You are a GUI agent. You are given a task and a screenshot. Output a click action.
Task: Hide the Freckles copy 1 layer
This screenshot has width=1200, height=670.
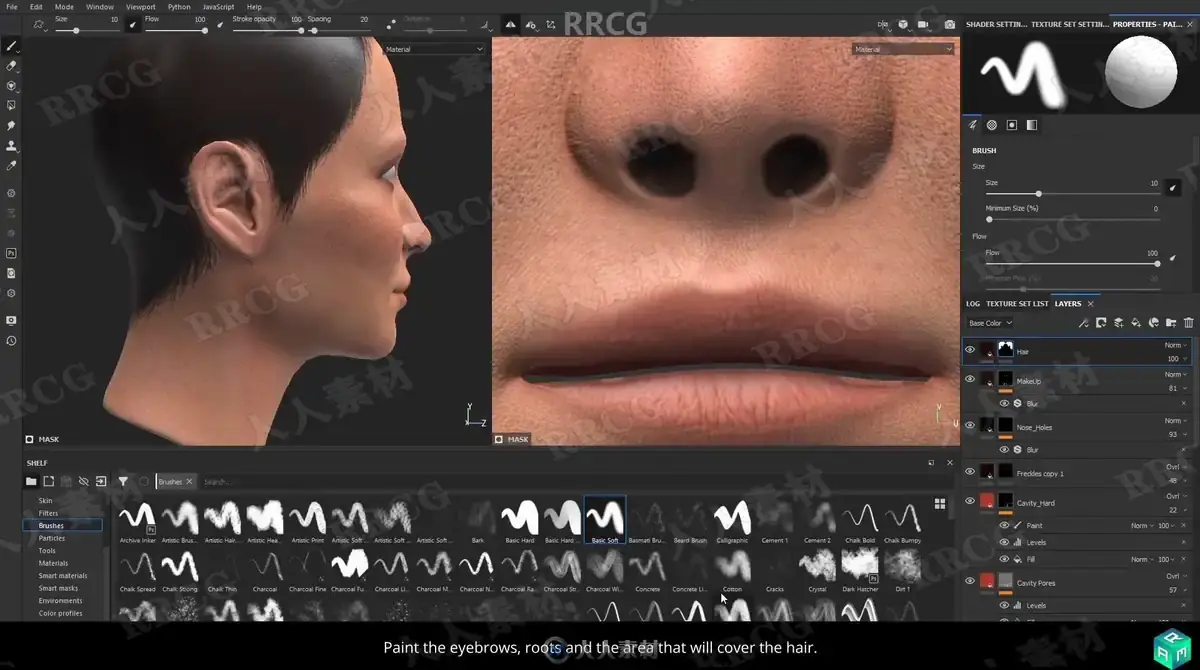(x=970, y=471)
